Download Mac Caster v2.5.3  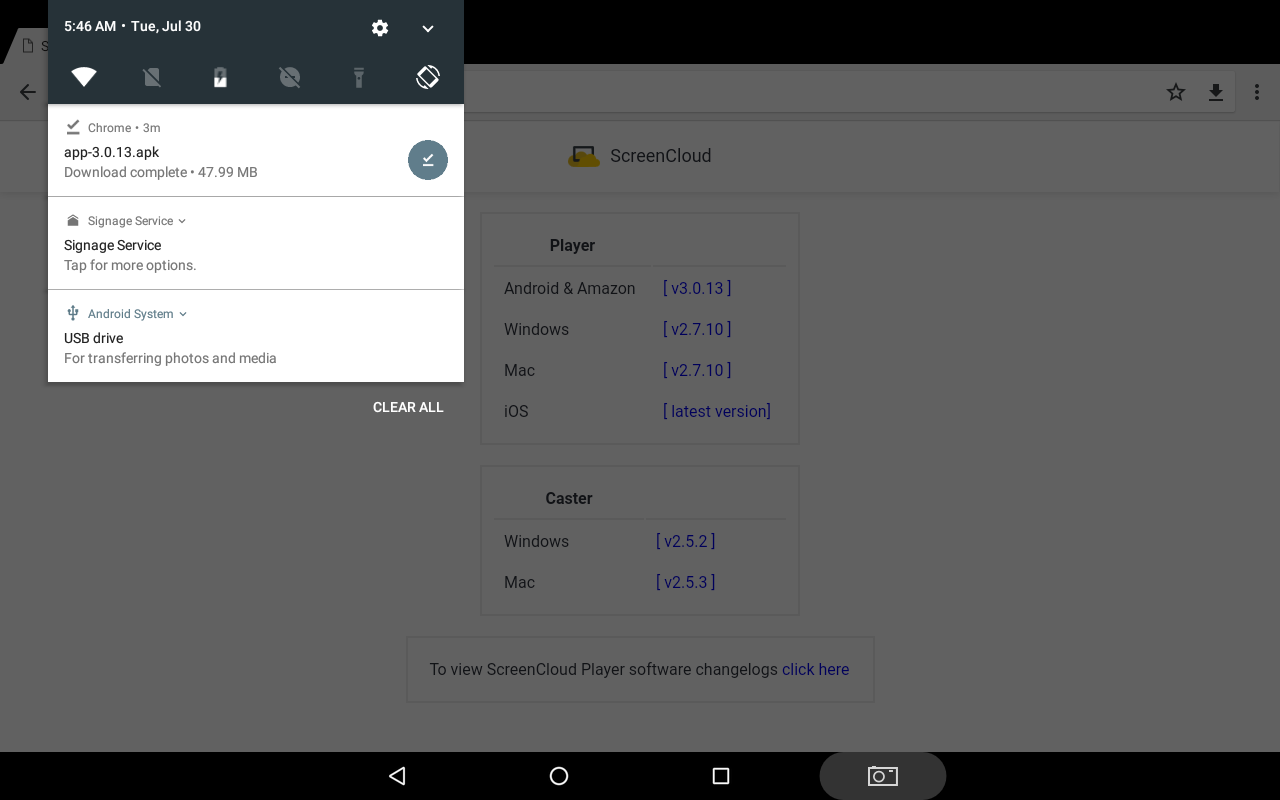pyautogui.click(x=686, y=582)
